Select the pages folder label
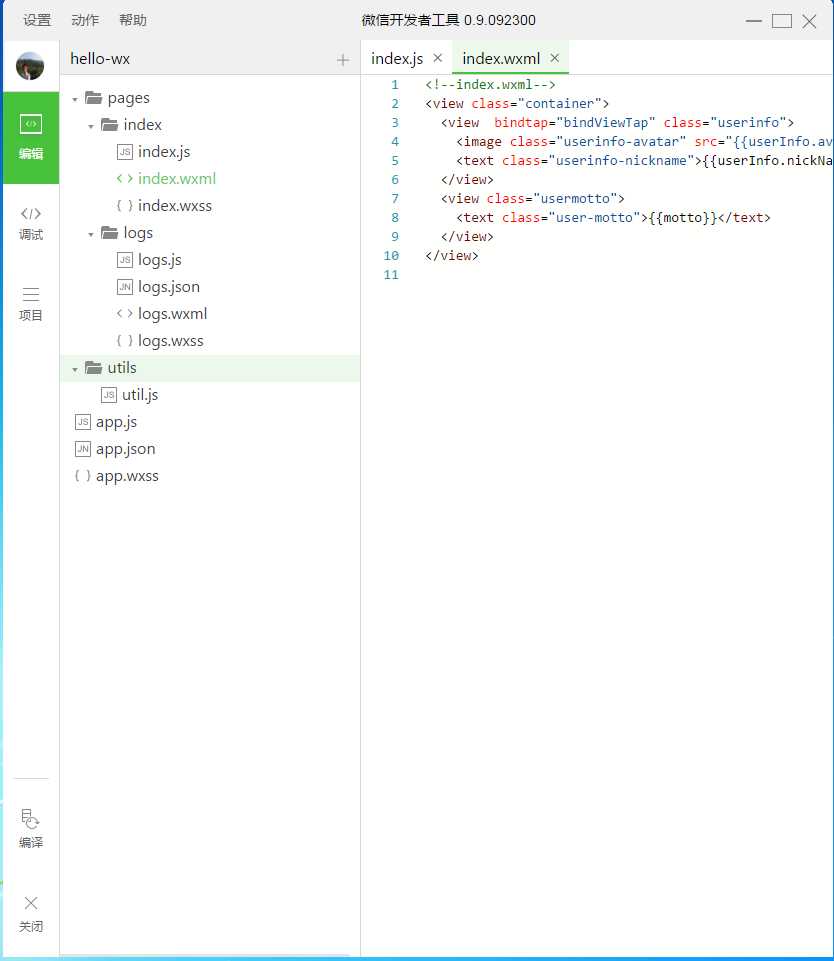 [x=129, y=98]
